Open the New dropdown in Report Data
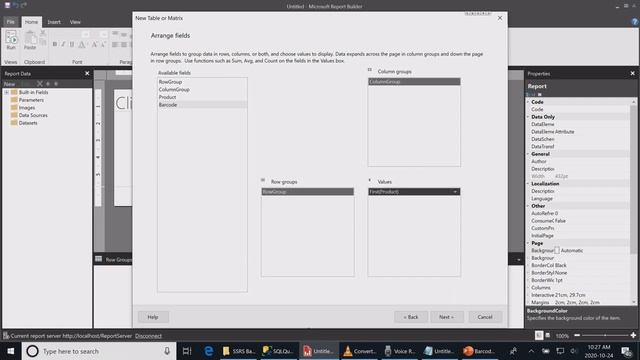This screenshot has height=360, width=640. coord(10,84)
